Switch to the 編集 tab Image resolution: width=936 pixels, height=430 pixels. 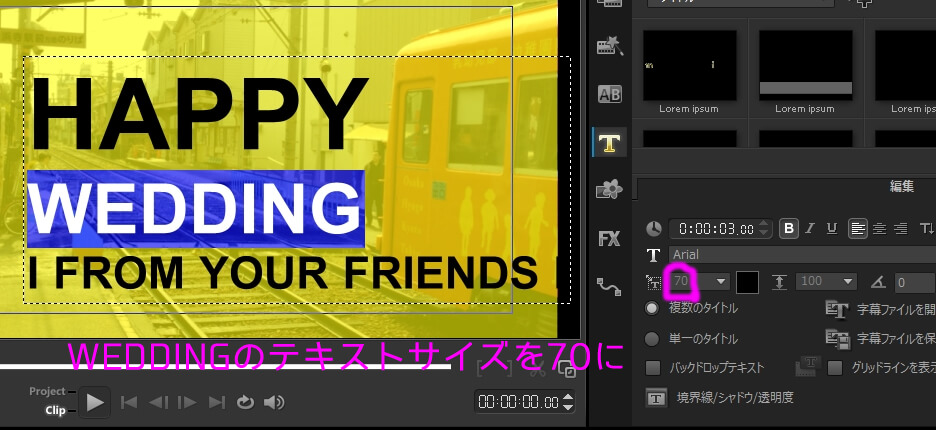pyautogui.click(x=901, y=186)
